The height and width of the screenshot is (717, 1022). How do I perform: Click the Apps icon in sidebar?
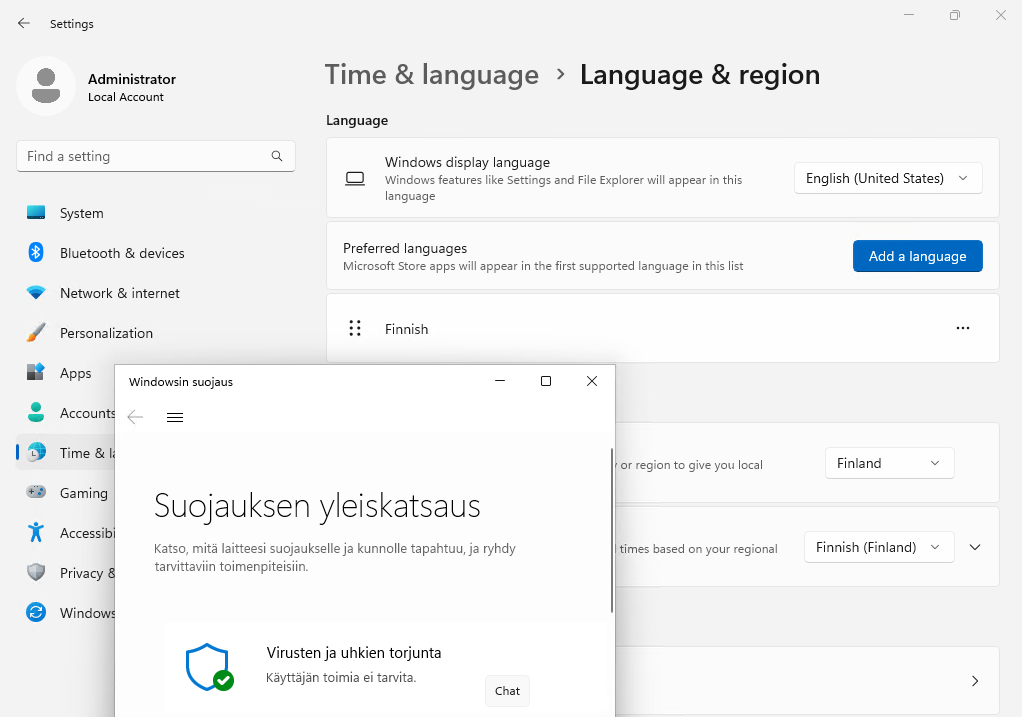click(x=36, y=372)
